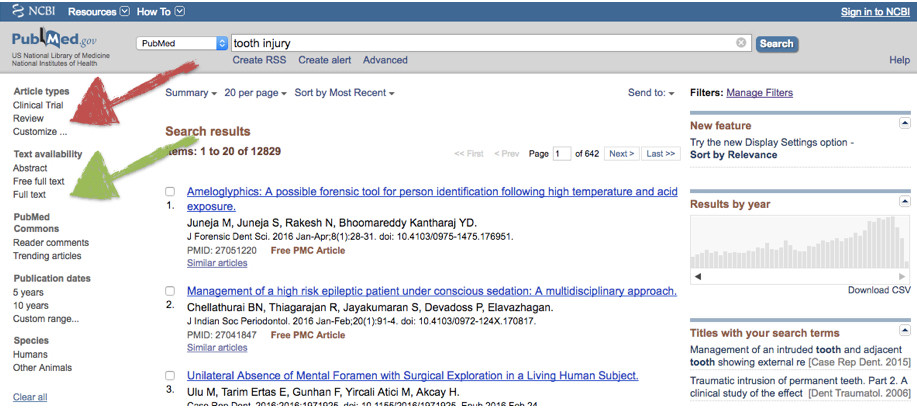Follow the Advanced search link
917x408 pixels.
(385, 60)
